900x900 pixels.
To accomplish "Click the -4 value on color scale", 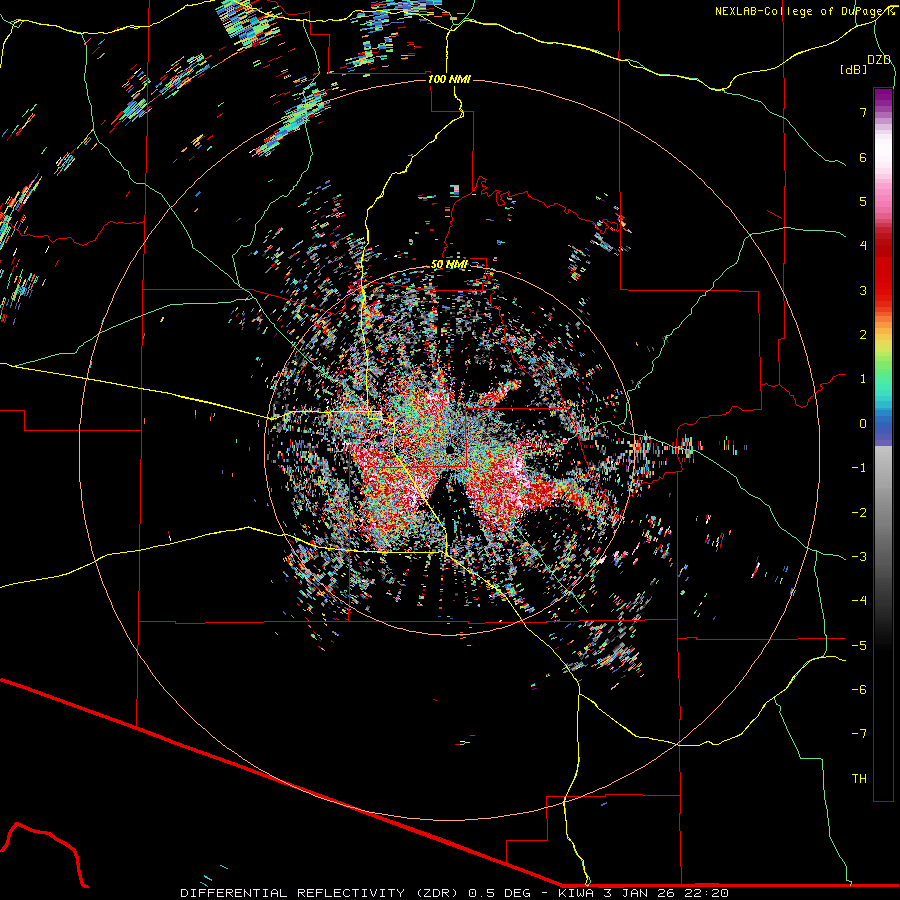I will click(859, 600).
